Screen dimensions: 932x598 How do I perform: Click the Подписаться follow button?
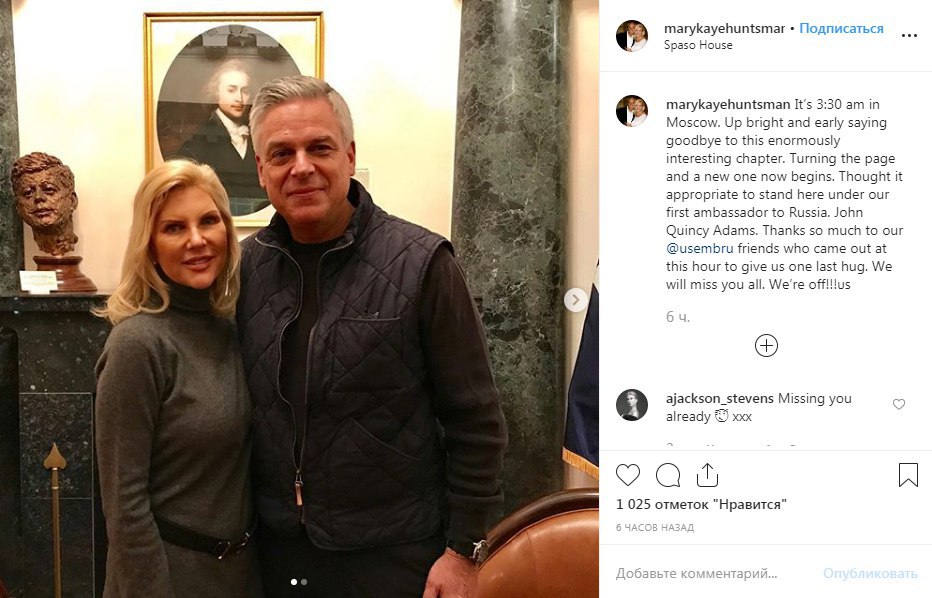coord(841,29)
